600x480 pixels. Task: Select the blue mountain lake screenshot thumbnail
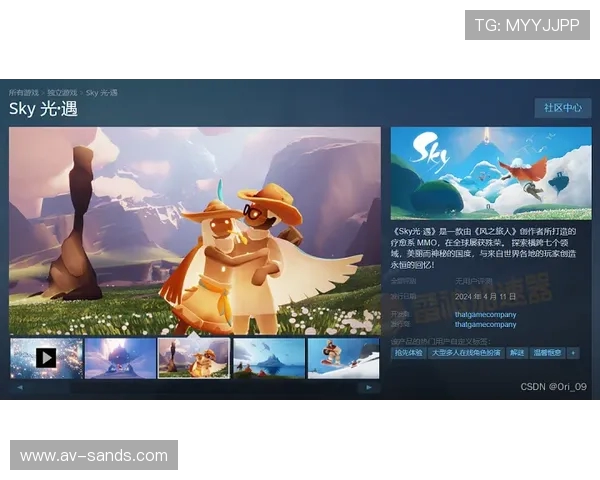pos(268,357)
